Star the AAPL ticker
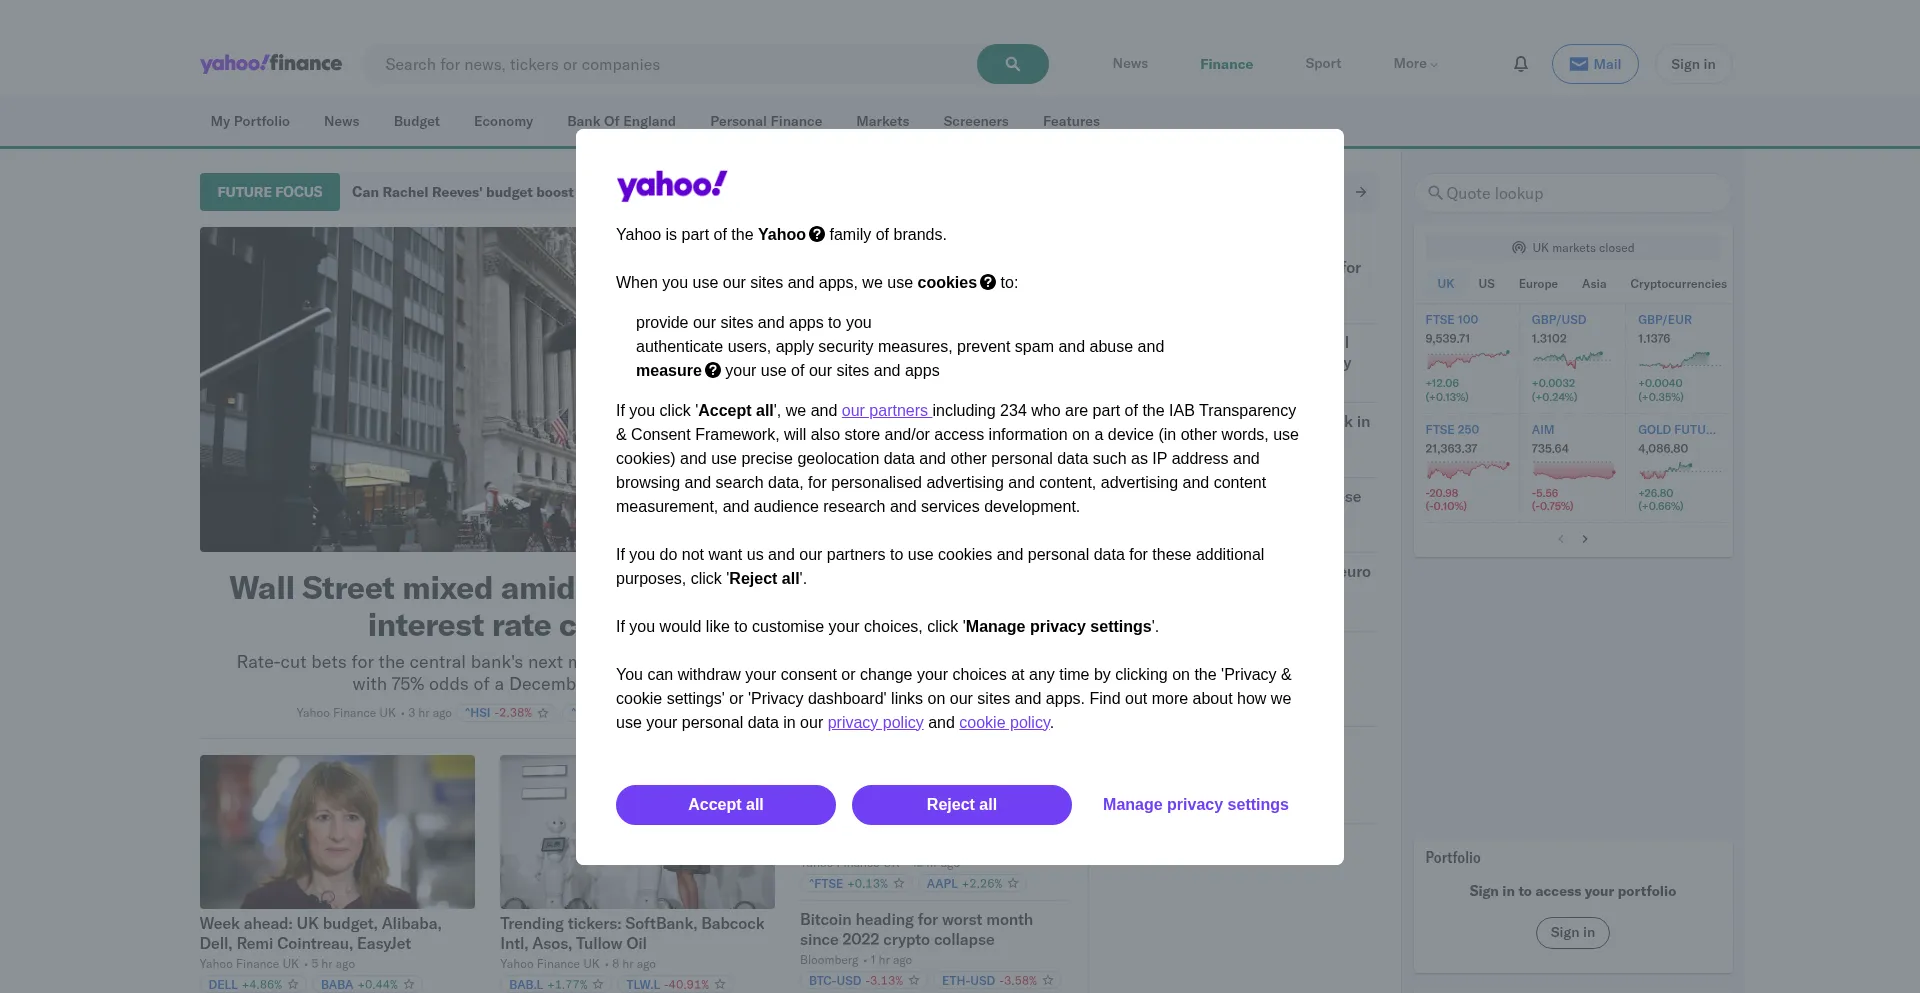Viewport: 1920px width, 993px height. coord(1013,884)
